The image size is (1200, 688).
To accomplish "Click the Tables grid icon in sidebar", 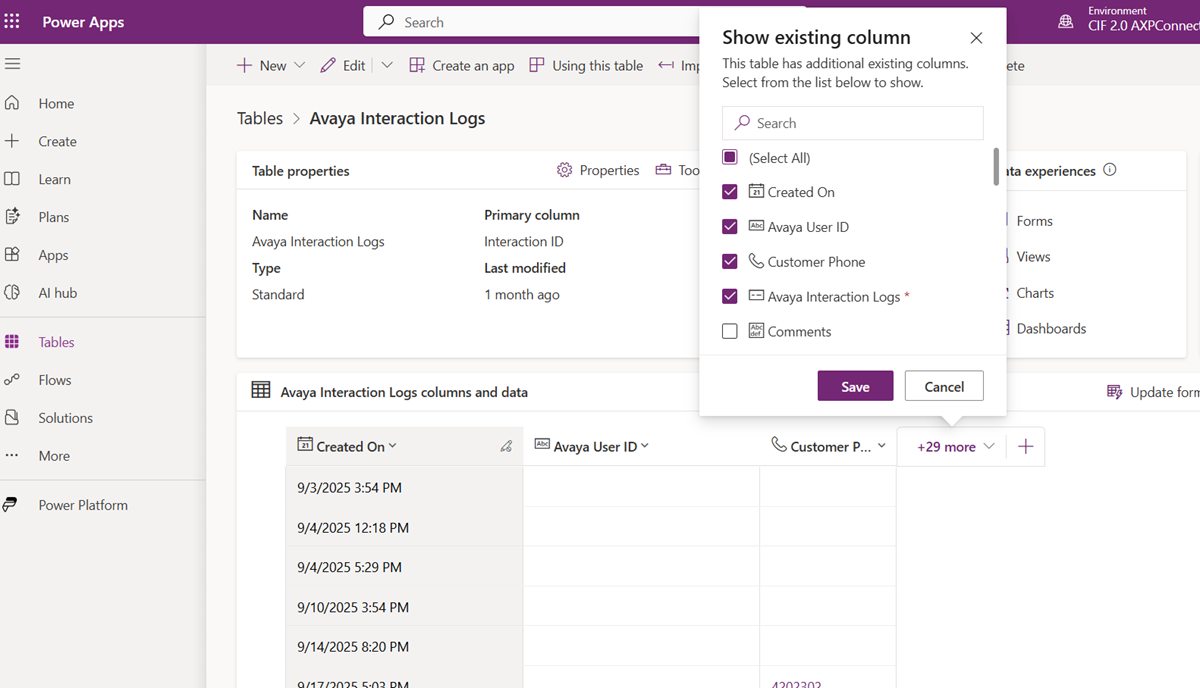I will (x=12, y=342).
